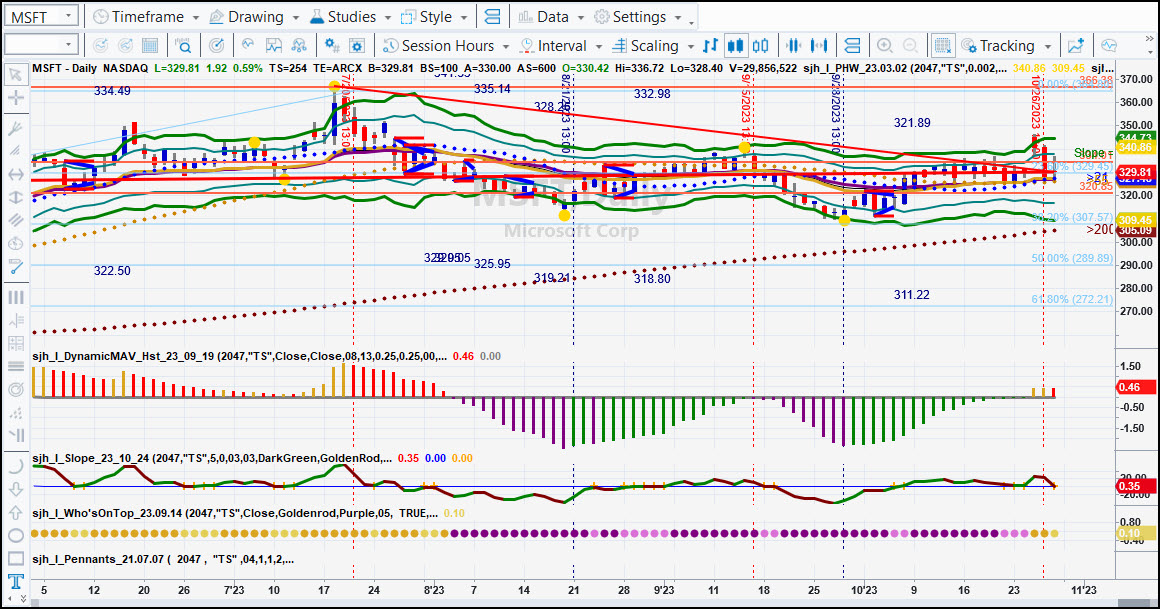
Task: Click the radar target toolbar icon
Action: 217,46
